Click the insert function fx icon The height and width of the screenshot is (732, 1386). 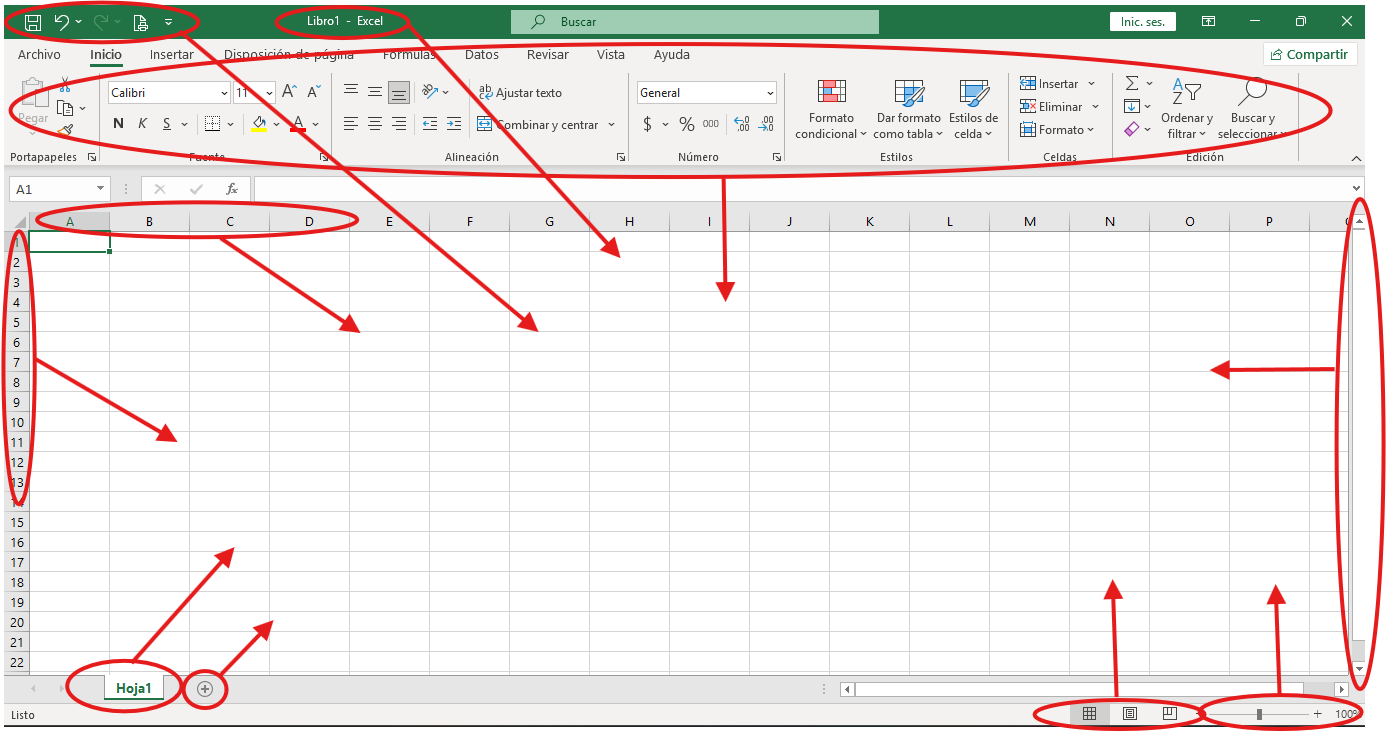tap(232, 189)
